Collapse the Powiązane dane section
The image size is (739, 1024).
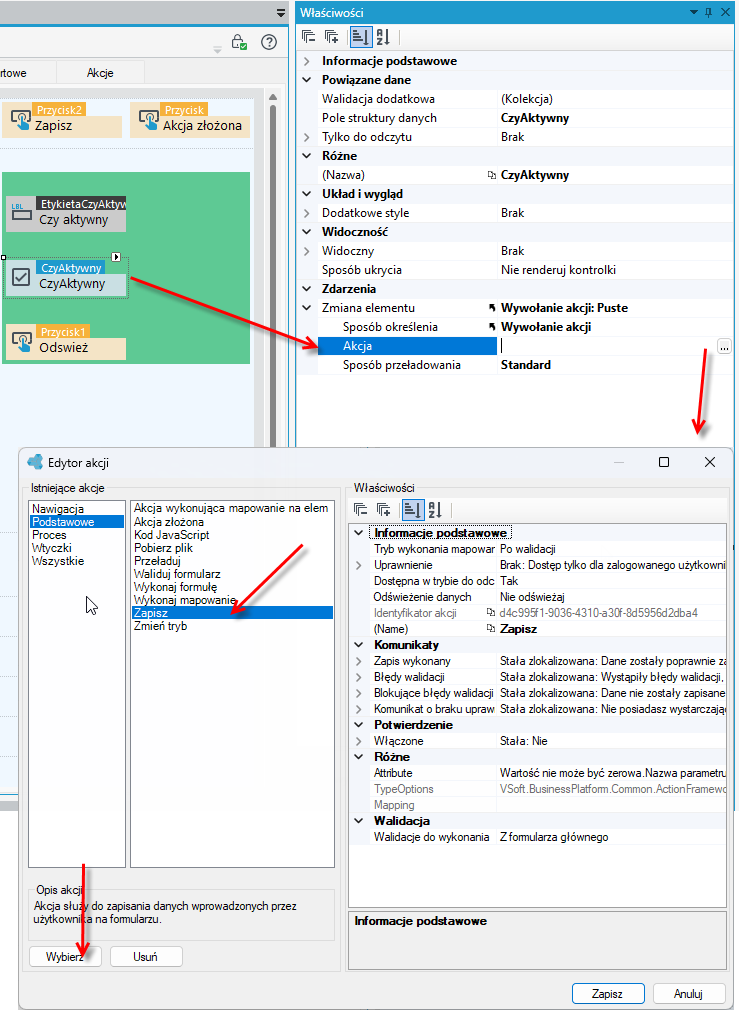307,80
